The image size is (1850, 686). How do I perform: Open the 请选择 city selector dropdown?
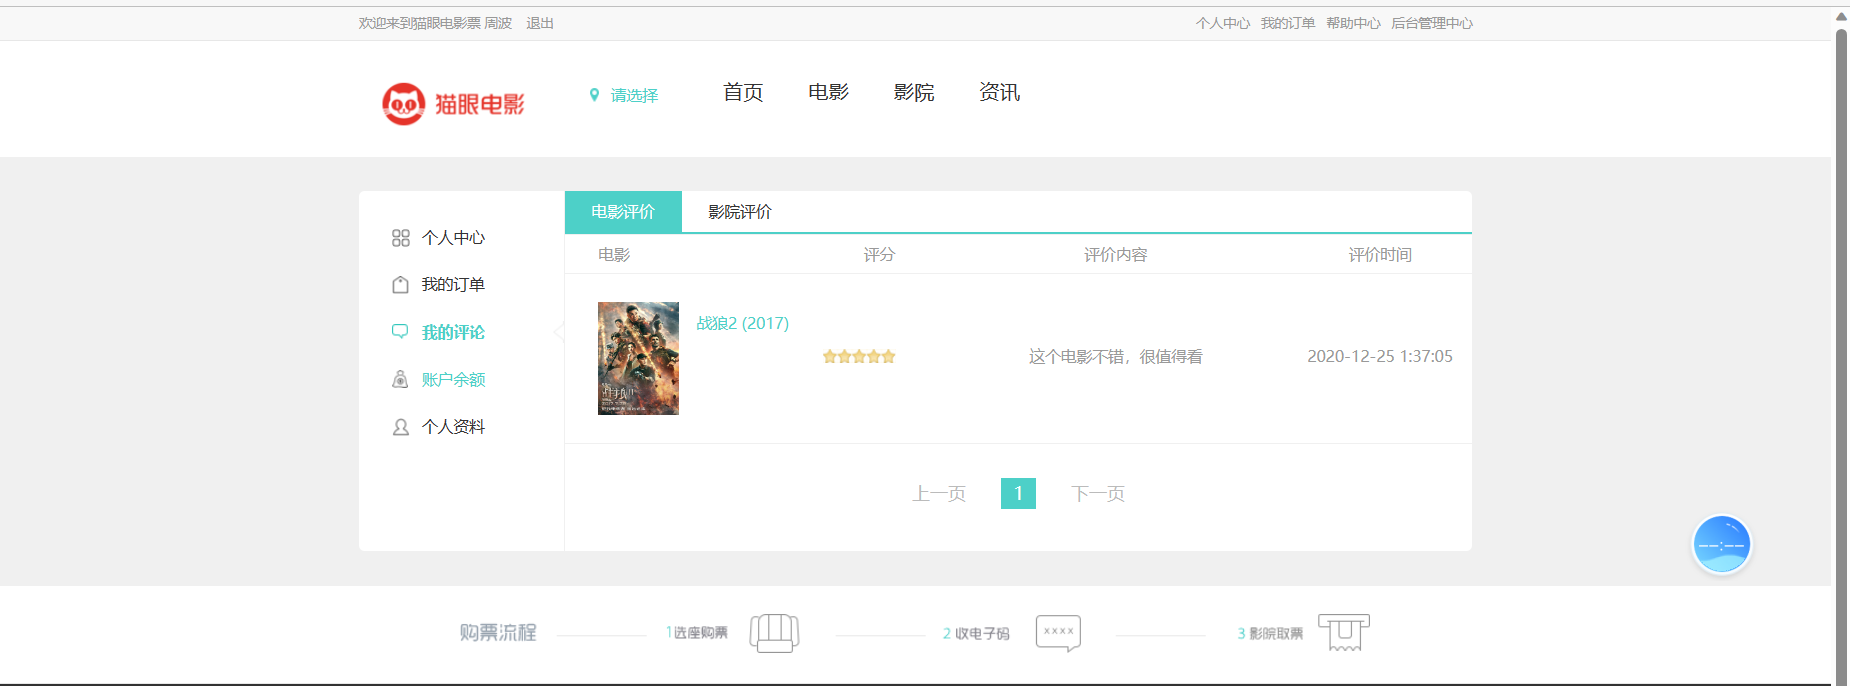[634, 95]
